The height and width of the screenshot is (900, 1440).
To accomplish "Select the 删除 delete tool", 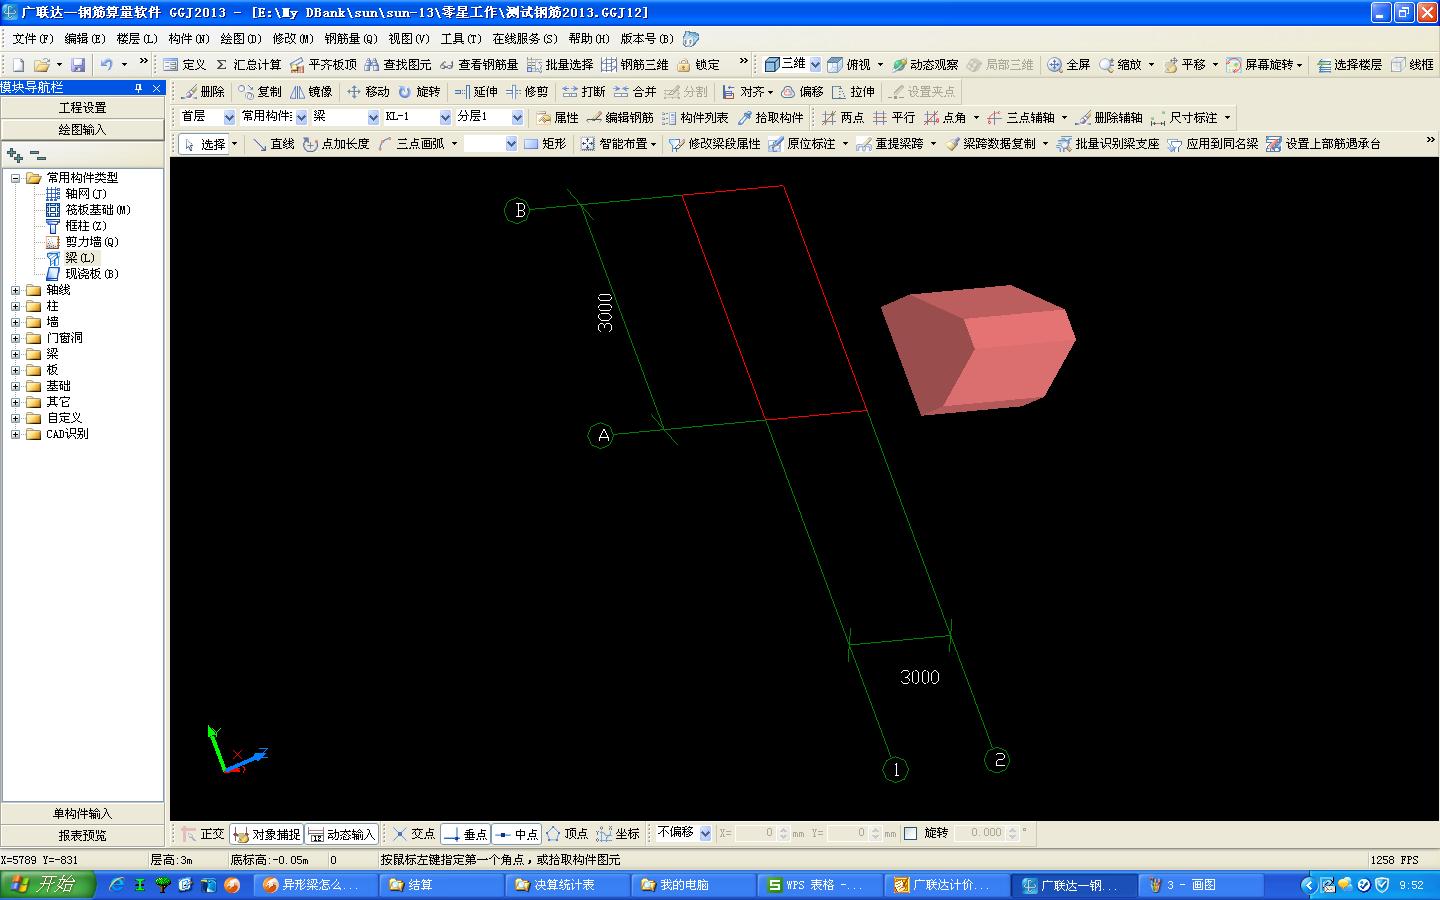I will 203,91.
